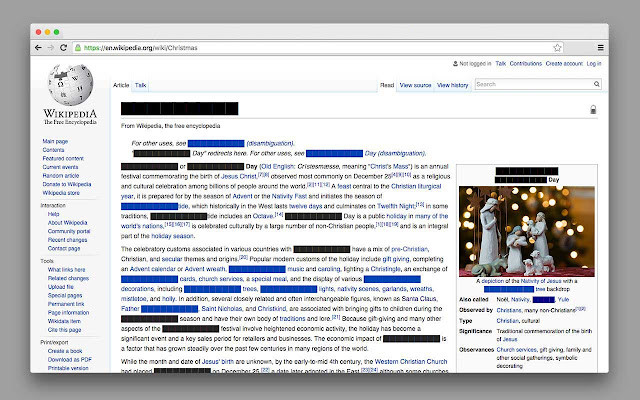Screen dimensions: 640x400
Task: Open the holiday season link
Action: point(172,236)
